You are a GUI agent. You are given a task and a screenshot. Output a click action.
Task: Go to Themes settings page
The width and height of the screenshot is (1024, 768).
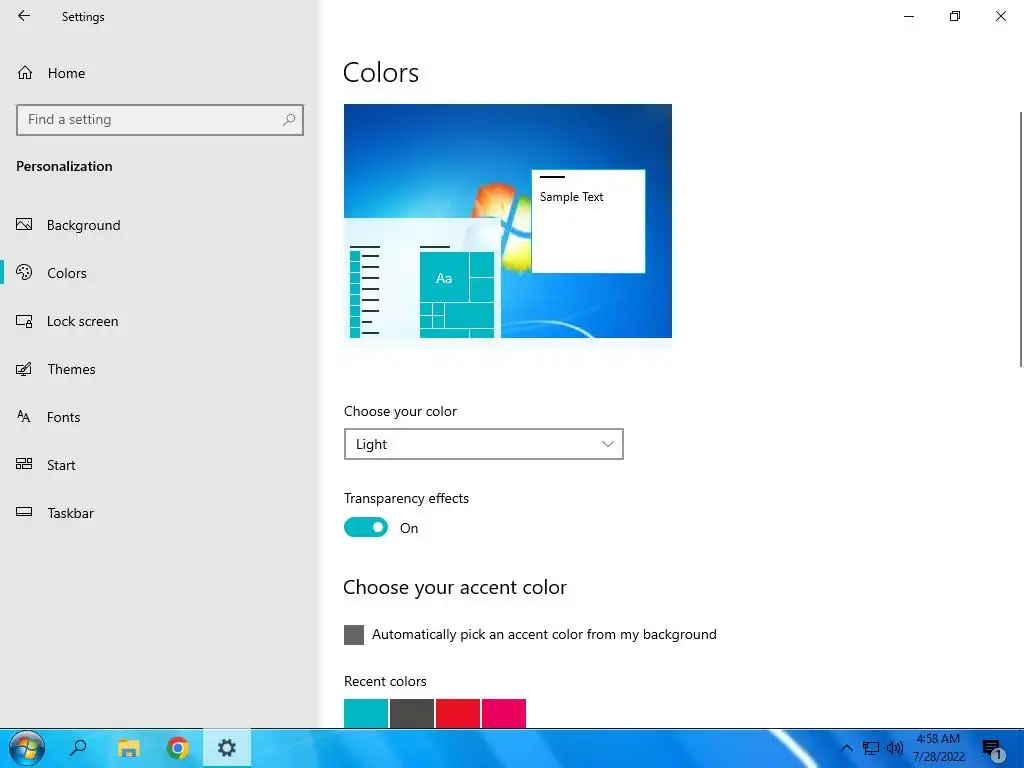pos(71,369)
